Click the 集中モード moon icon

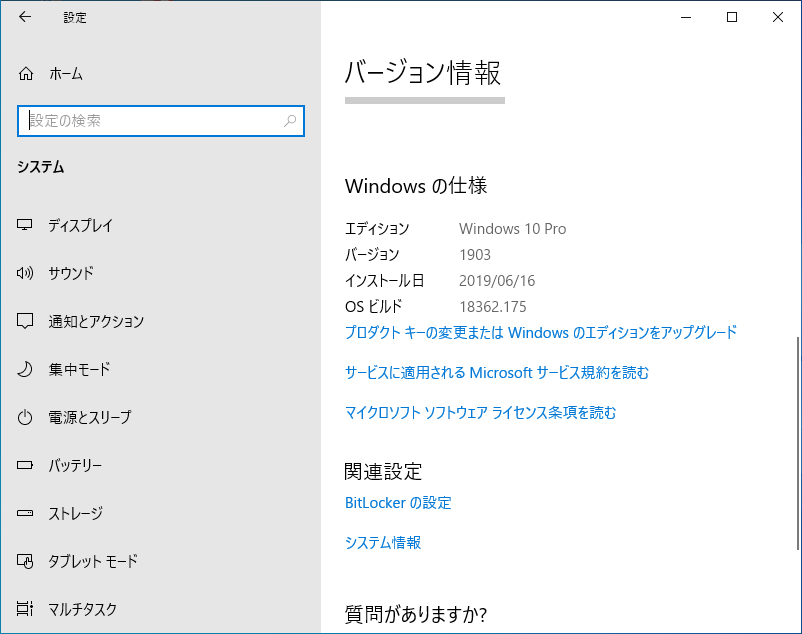tap(25, 369)
